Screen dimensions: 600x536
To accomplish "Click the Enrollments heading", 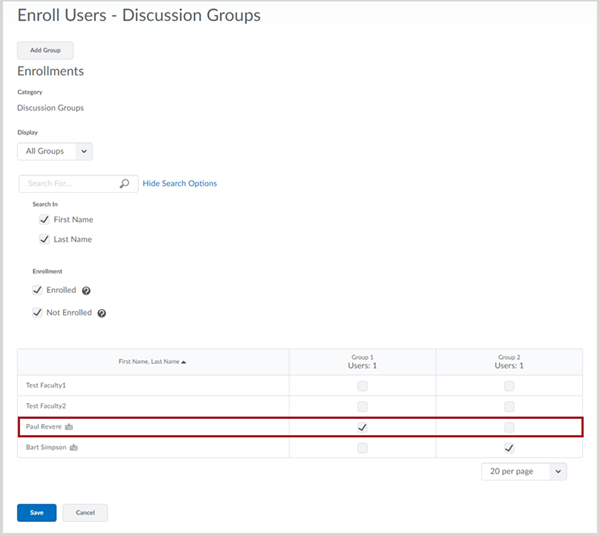I will [x=51, y=71].
